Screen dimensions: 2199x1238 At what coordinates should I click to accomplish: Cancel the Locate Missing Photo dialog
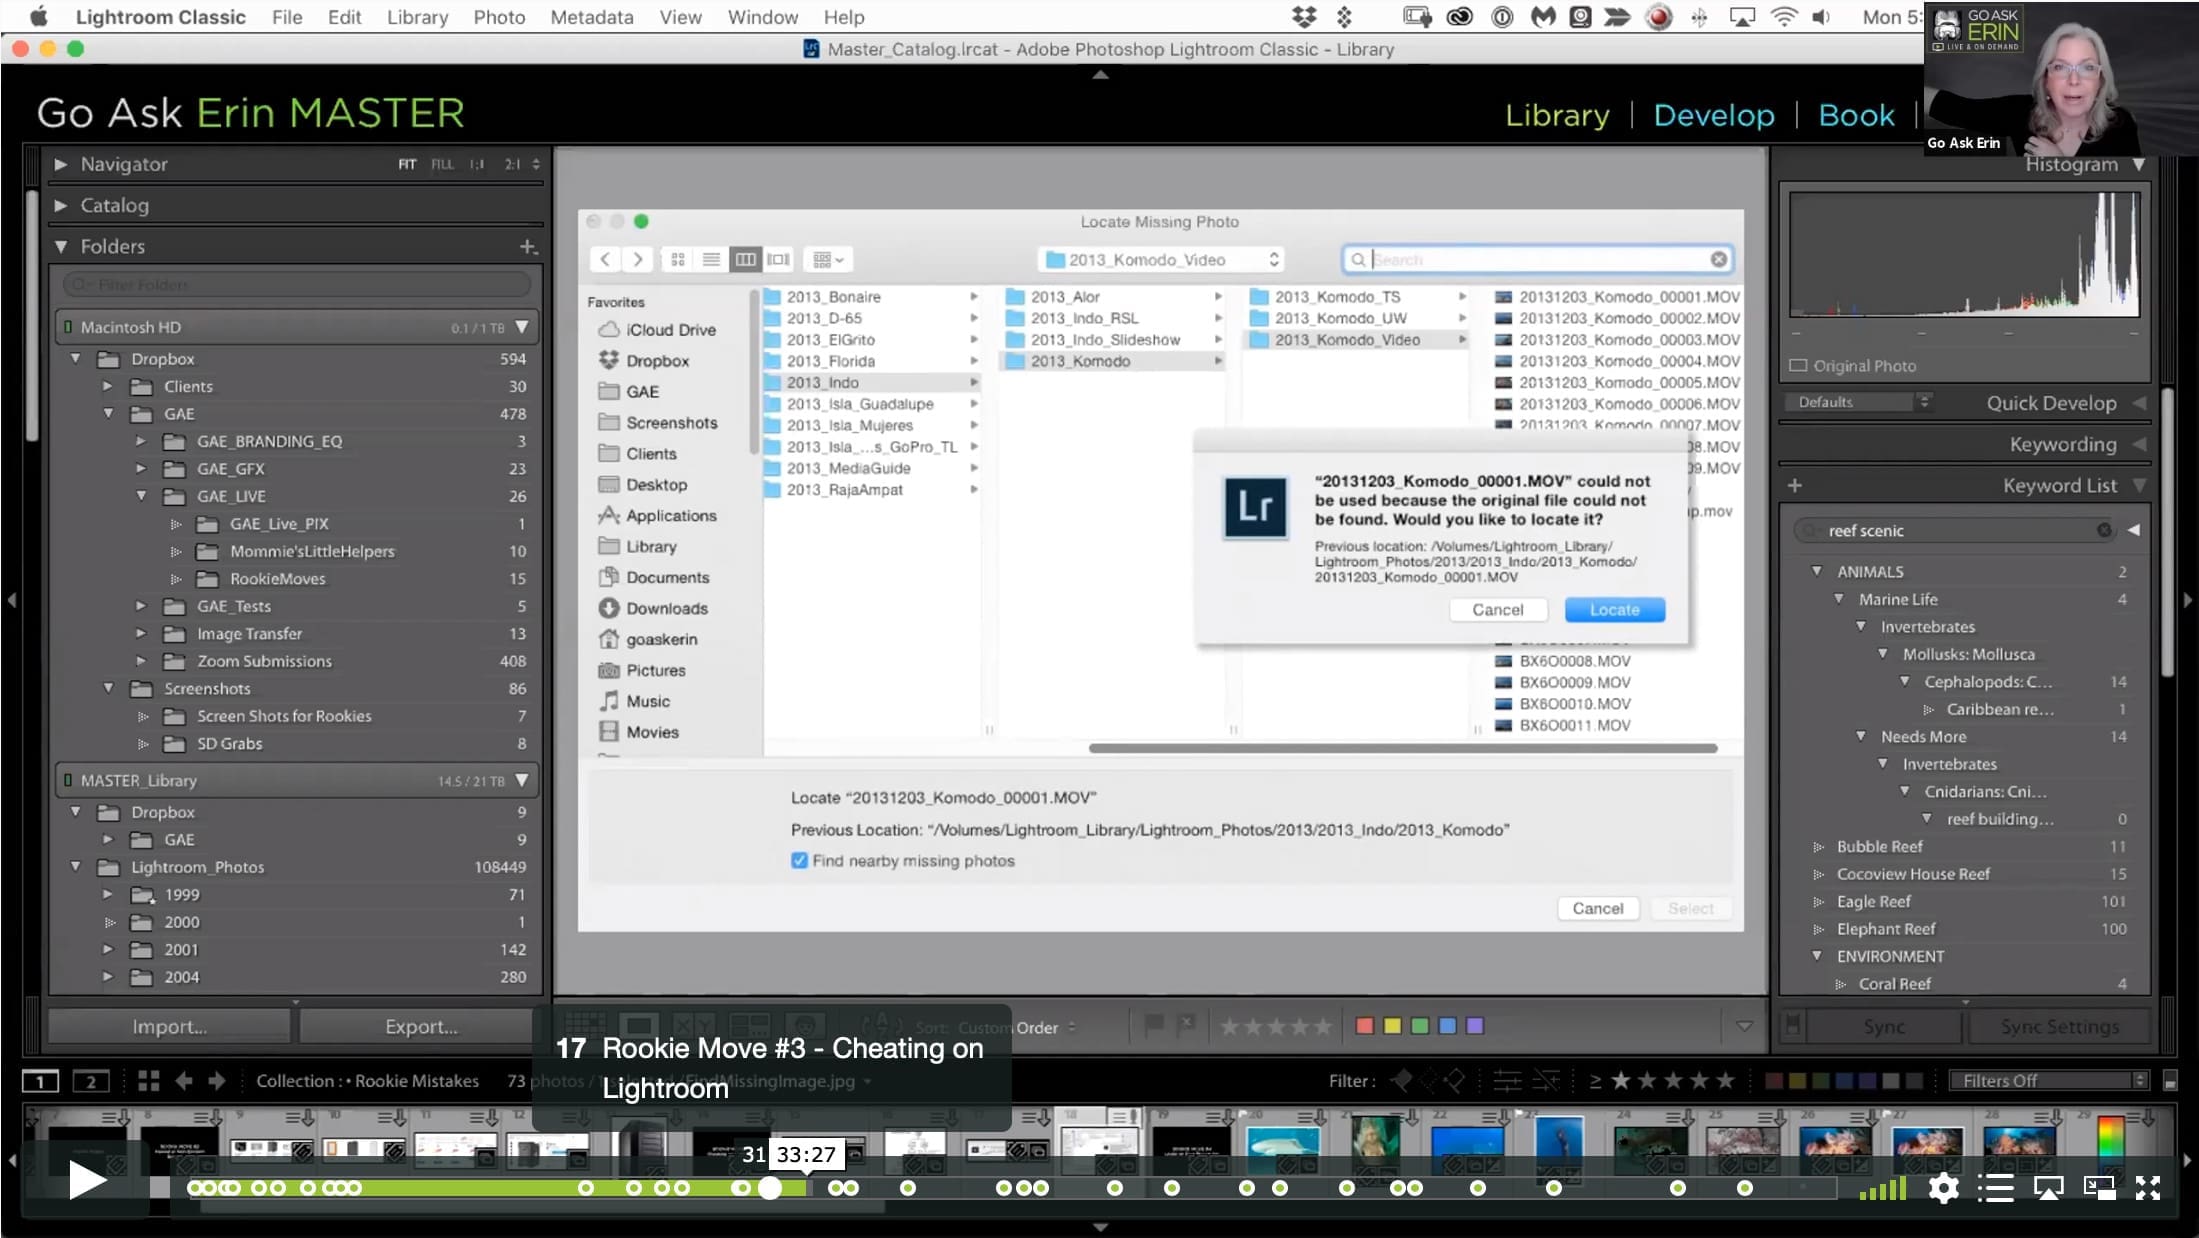(1597, 908)
